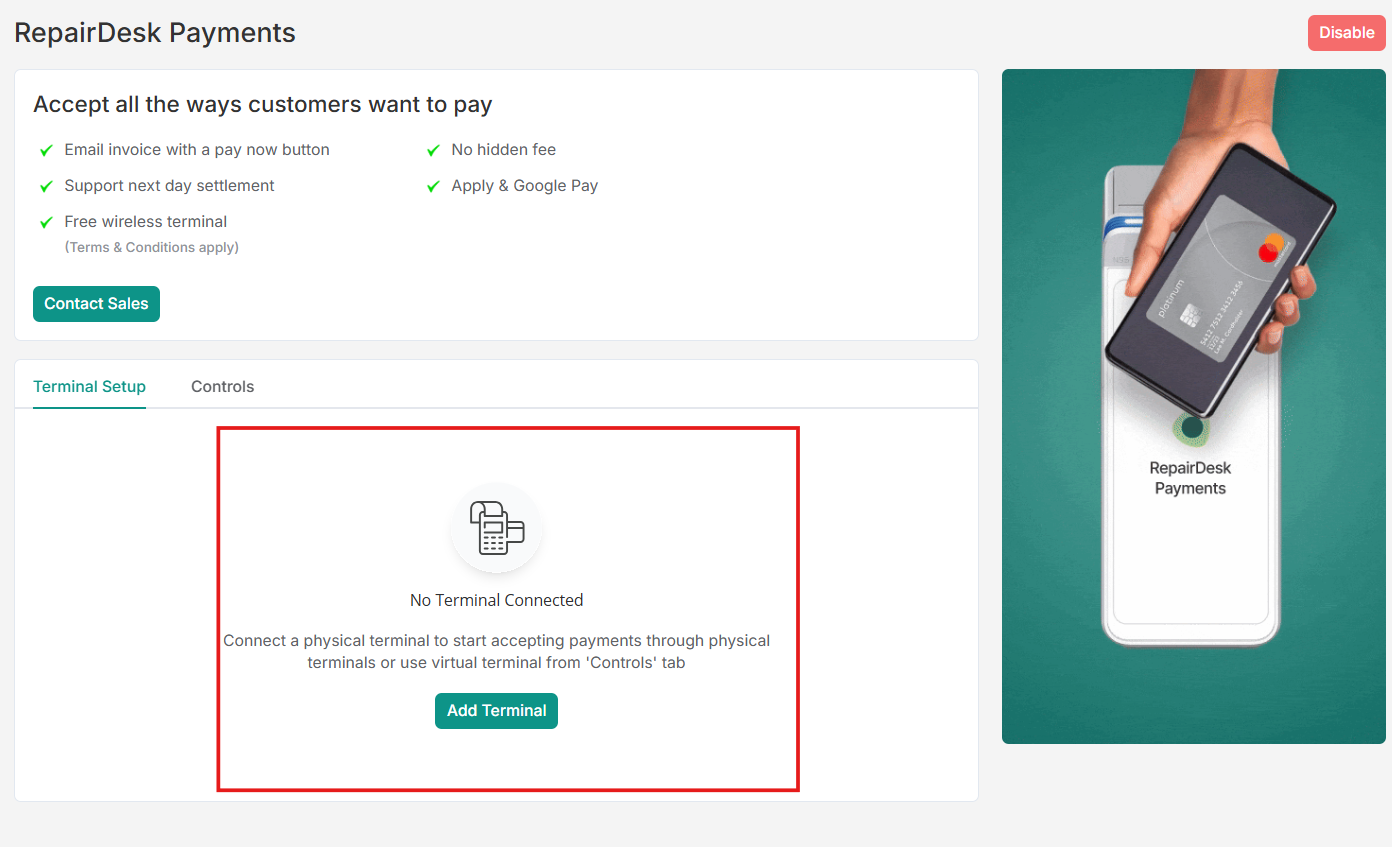Click the Terms & Conditions apply note
The image size is (1392, 847).
151,247
